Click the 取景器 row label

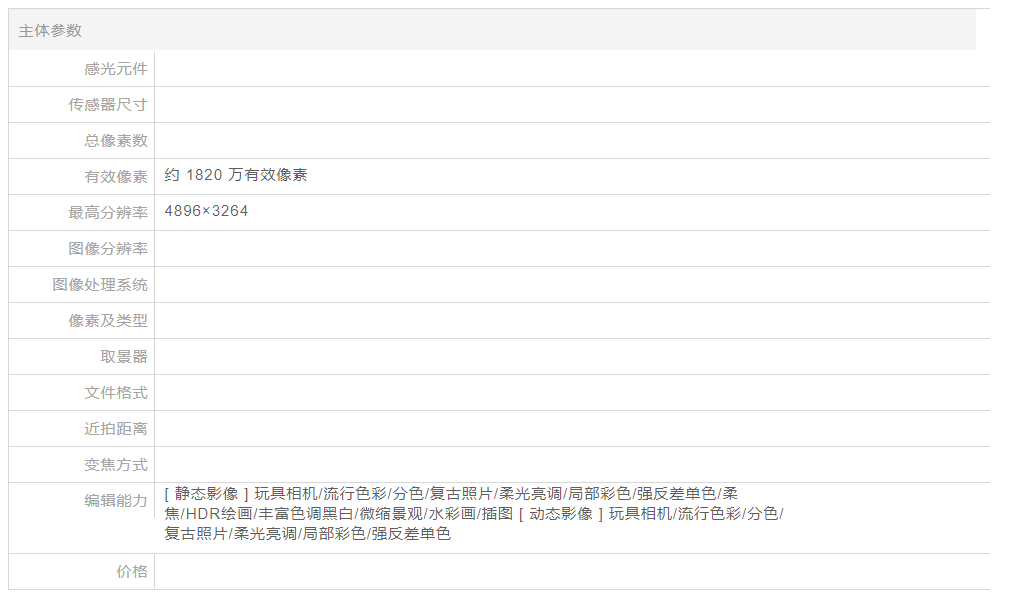click(x=124, y=357)
